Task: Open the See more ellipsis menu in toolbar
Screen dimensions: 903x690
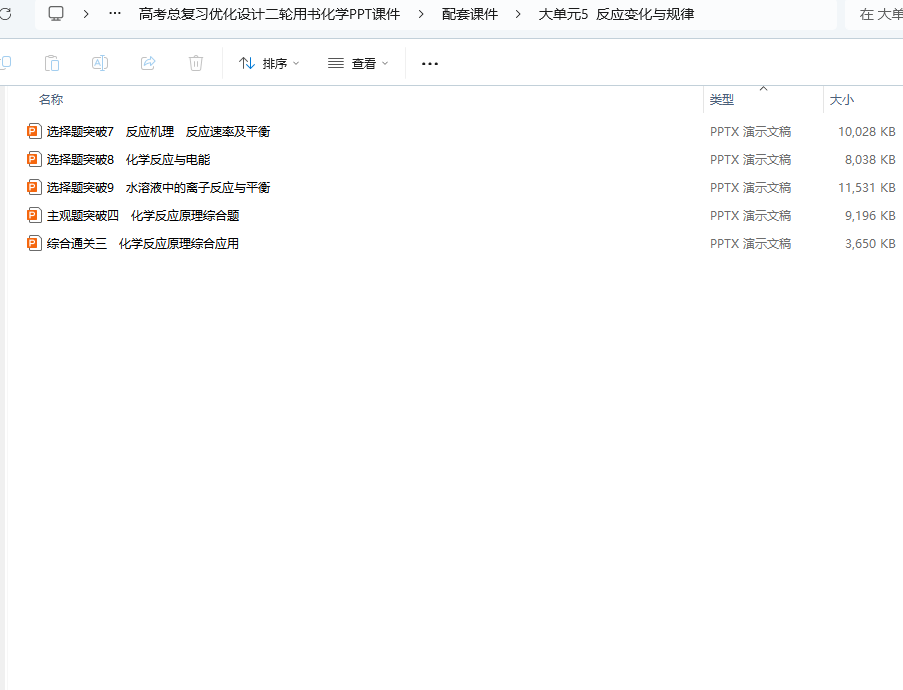Action: (x=430, y=63)
